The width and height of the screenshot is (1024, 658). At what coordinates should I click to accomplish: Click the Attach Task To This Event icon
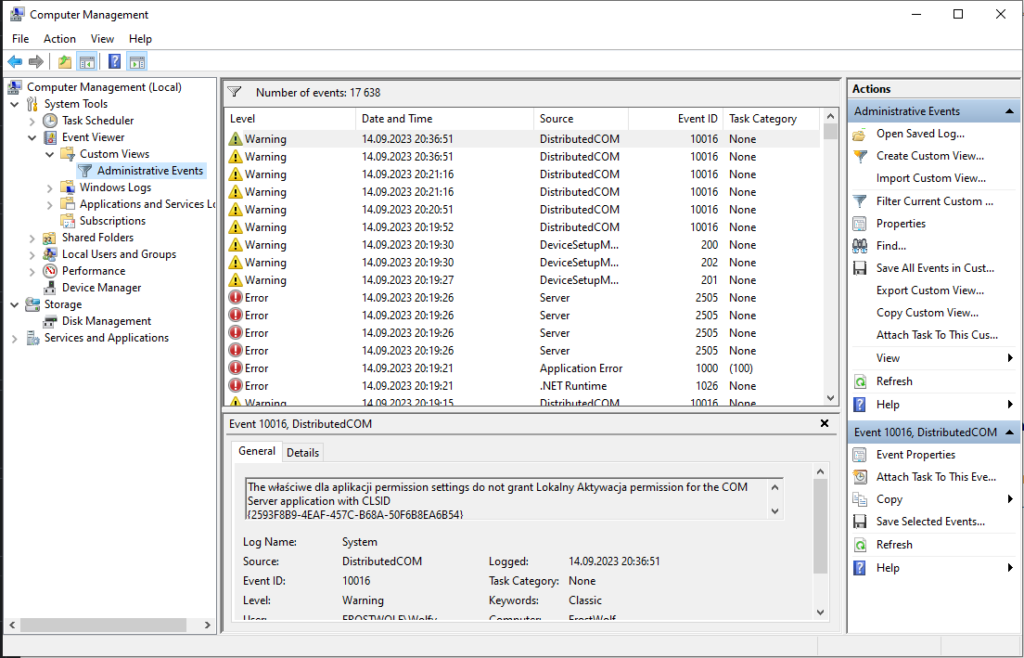[x=860, y=477]
